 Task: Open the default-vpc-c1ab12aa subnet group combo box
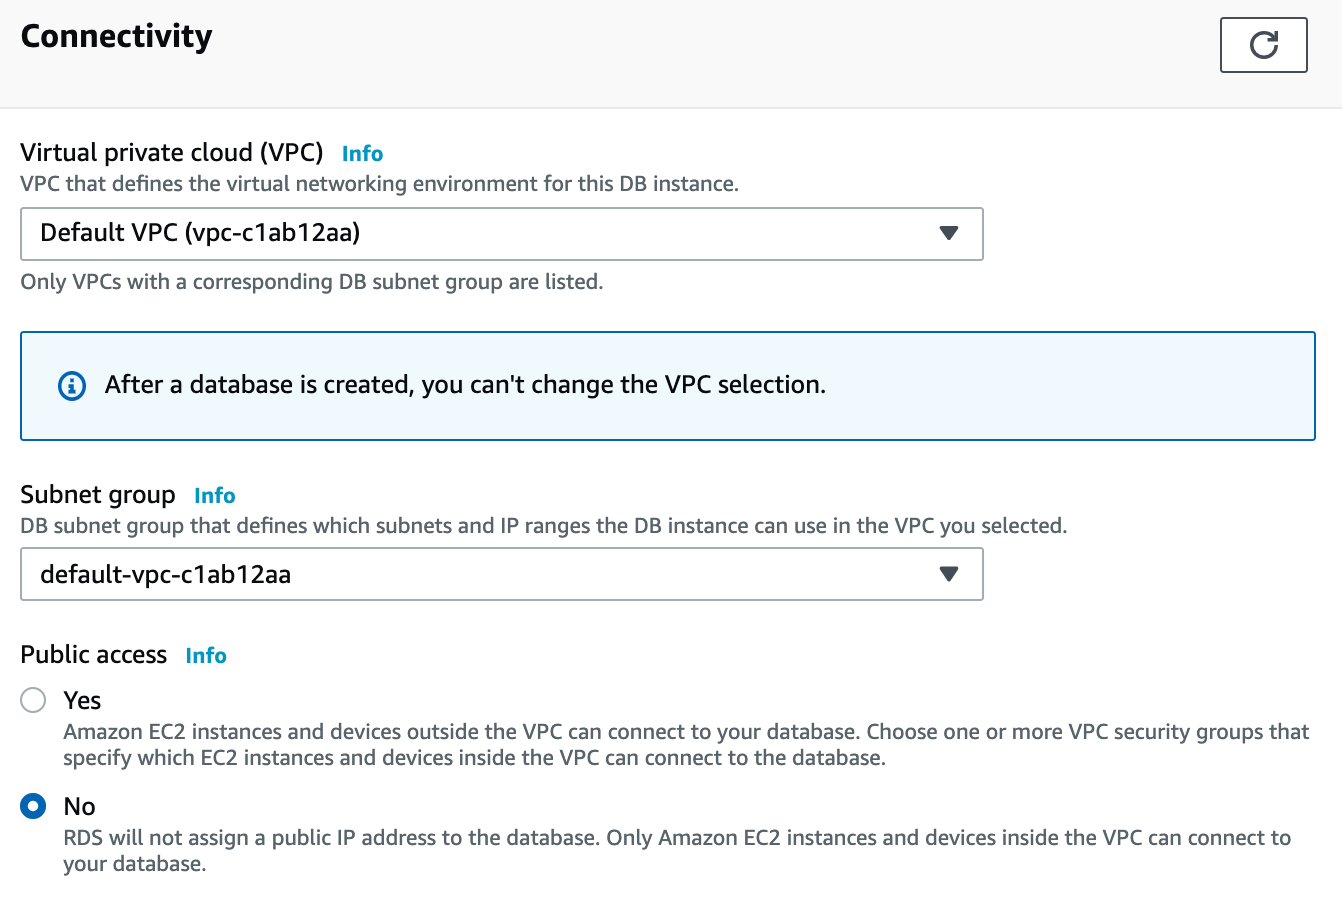pyautogui.click(x=500, y=574)
